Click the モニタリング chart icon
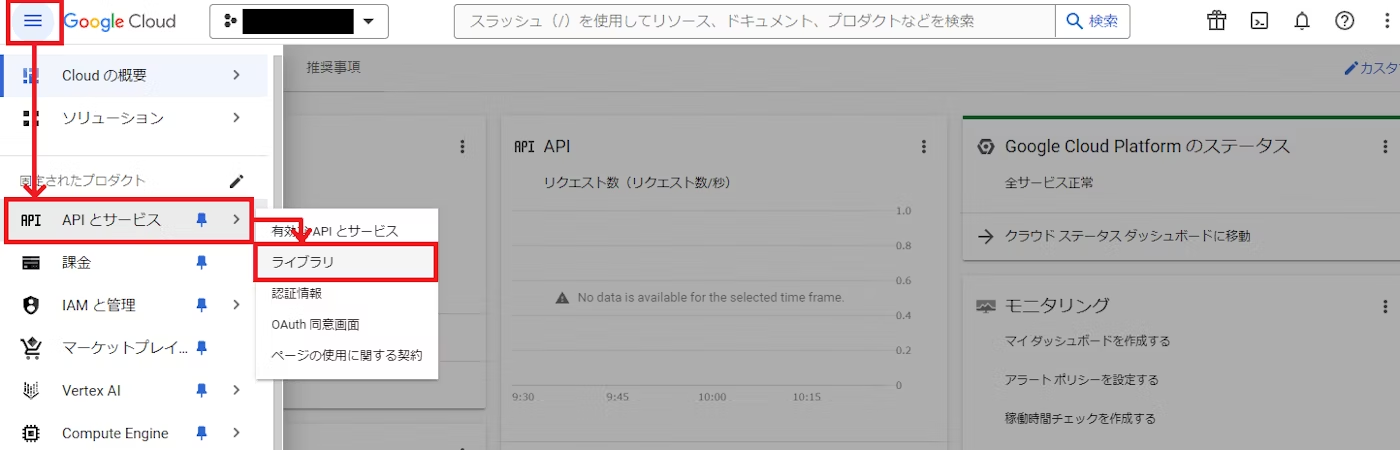Viewport: 1400px width, 450px height. click(x=985, y=305)
